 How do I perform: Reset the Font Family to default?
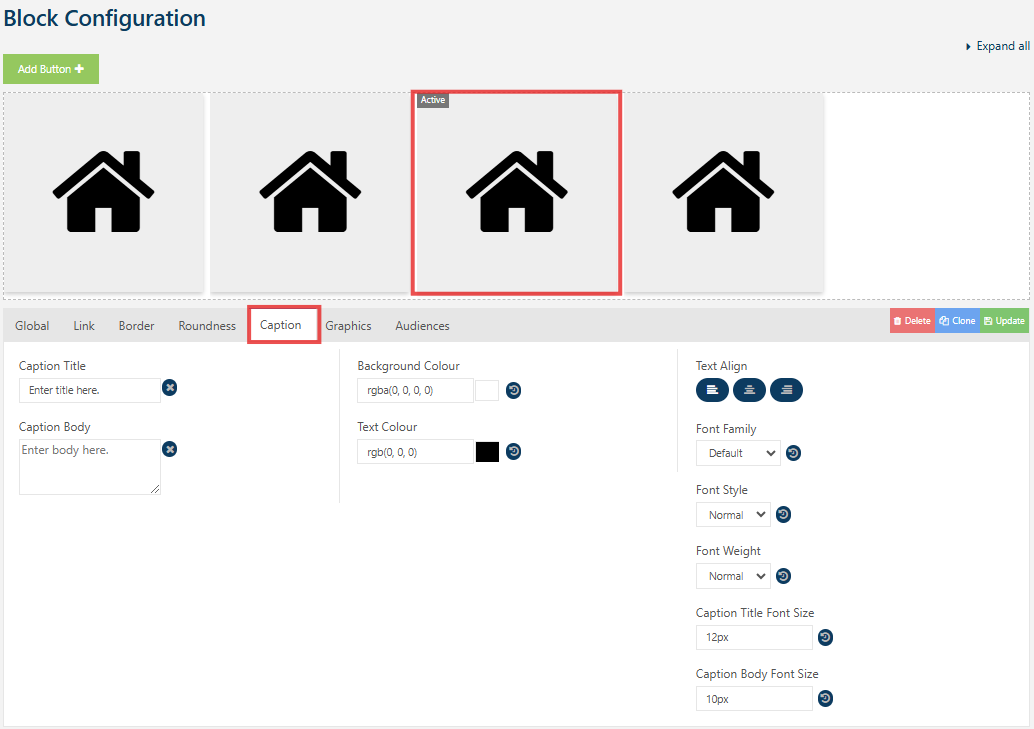coord(793,453)
